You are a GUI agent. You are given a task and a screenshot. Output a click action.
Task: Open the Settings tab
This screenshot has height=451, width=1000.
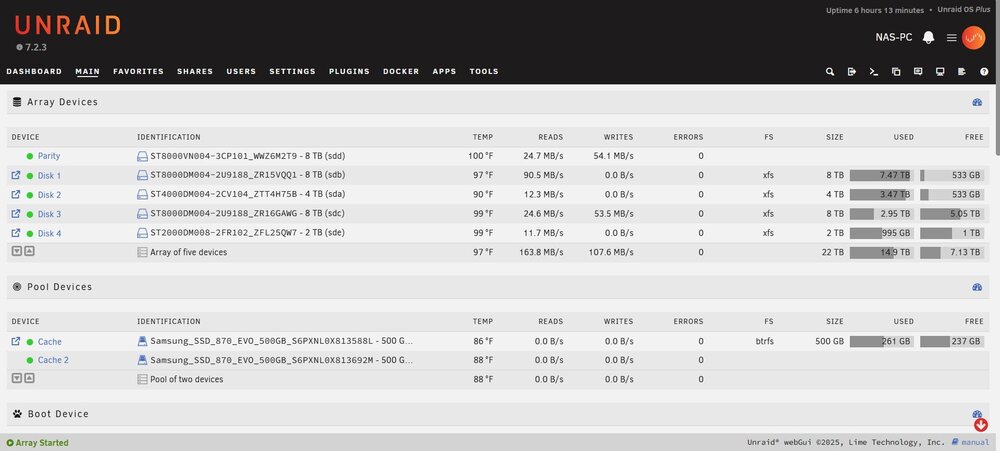[x=292, y=71]
